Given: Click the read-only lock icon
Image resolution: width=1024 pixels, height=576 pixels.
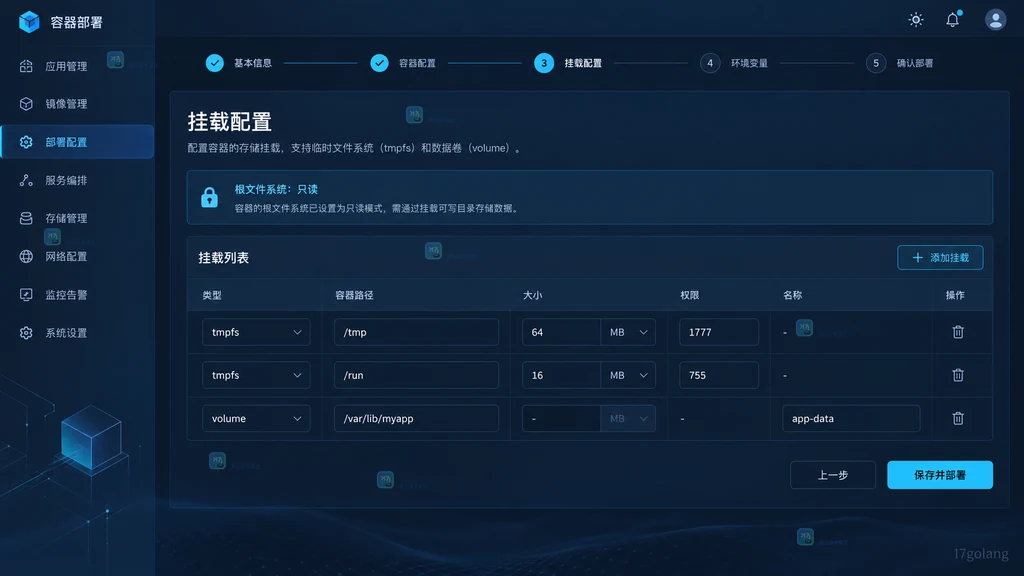Looking at the screenshot, I should (209, 197).
